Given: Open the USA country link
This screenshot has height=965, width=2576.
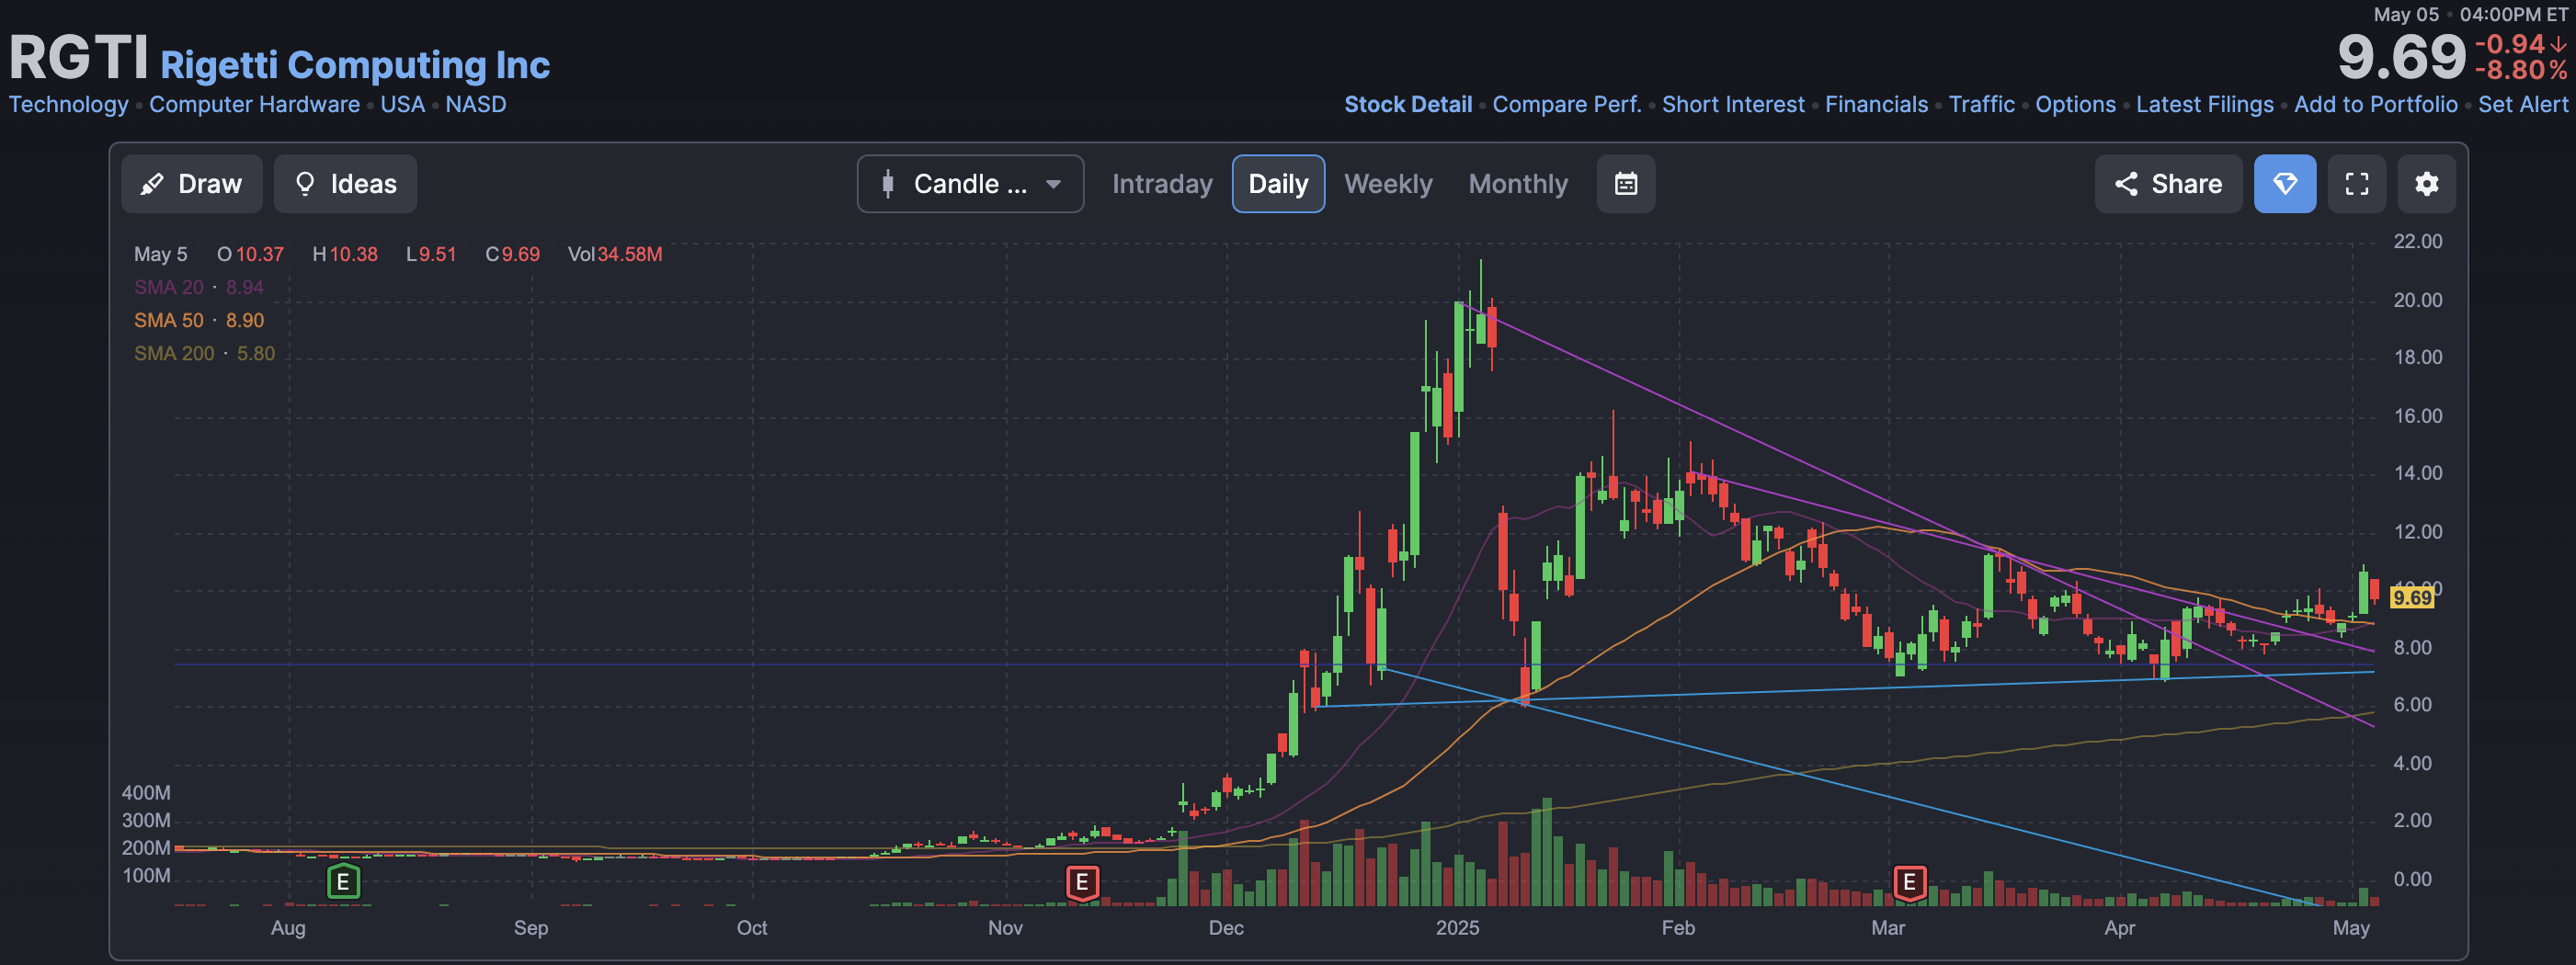Looking at the screenshot, I should [x=402, y=104].
